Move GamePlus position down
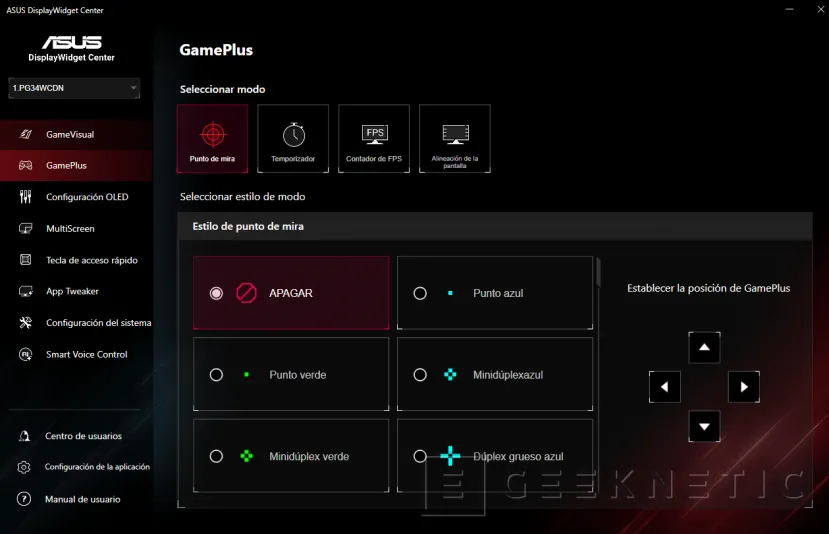 704,426
